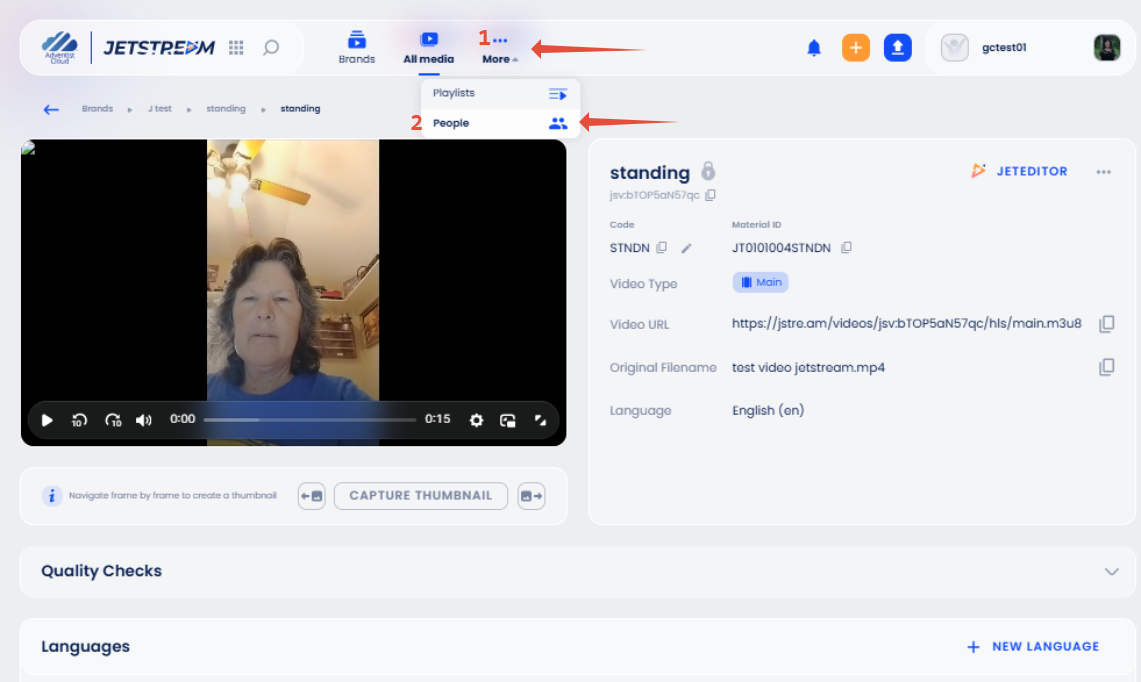Open the gctest01 account menu
1141x682 pixels.
tap(1004, 47)
